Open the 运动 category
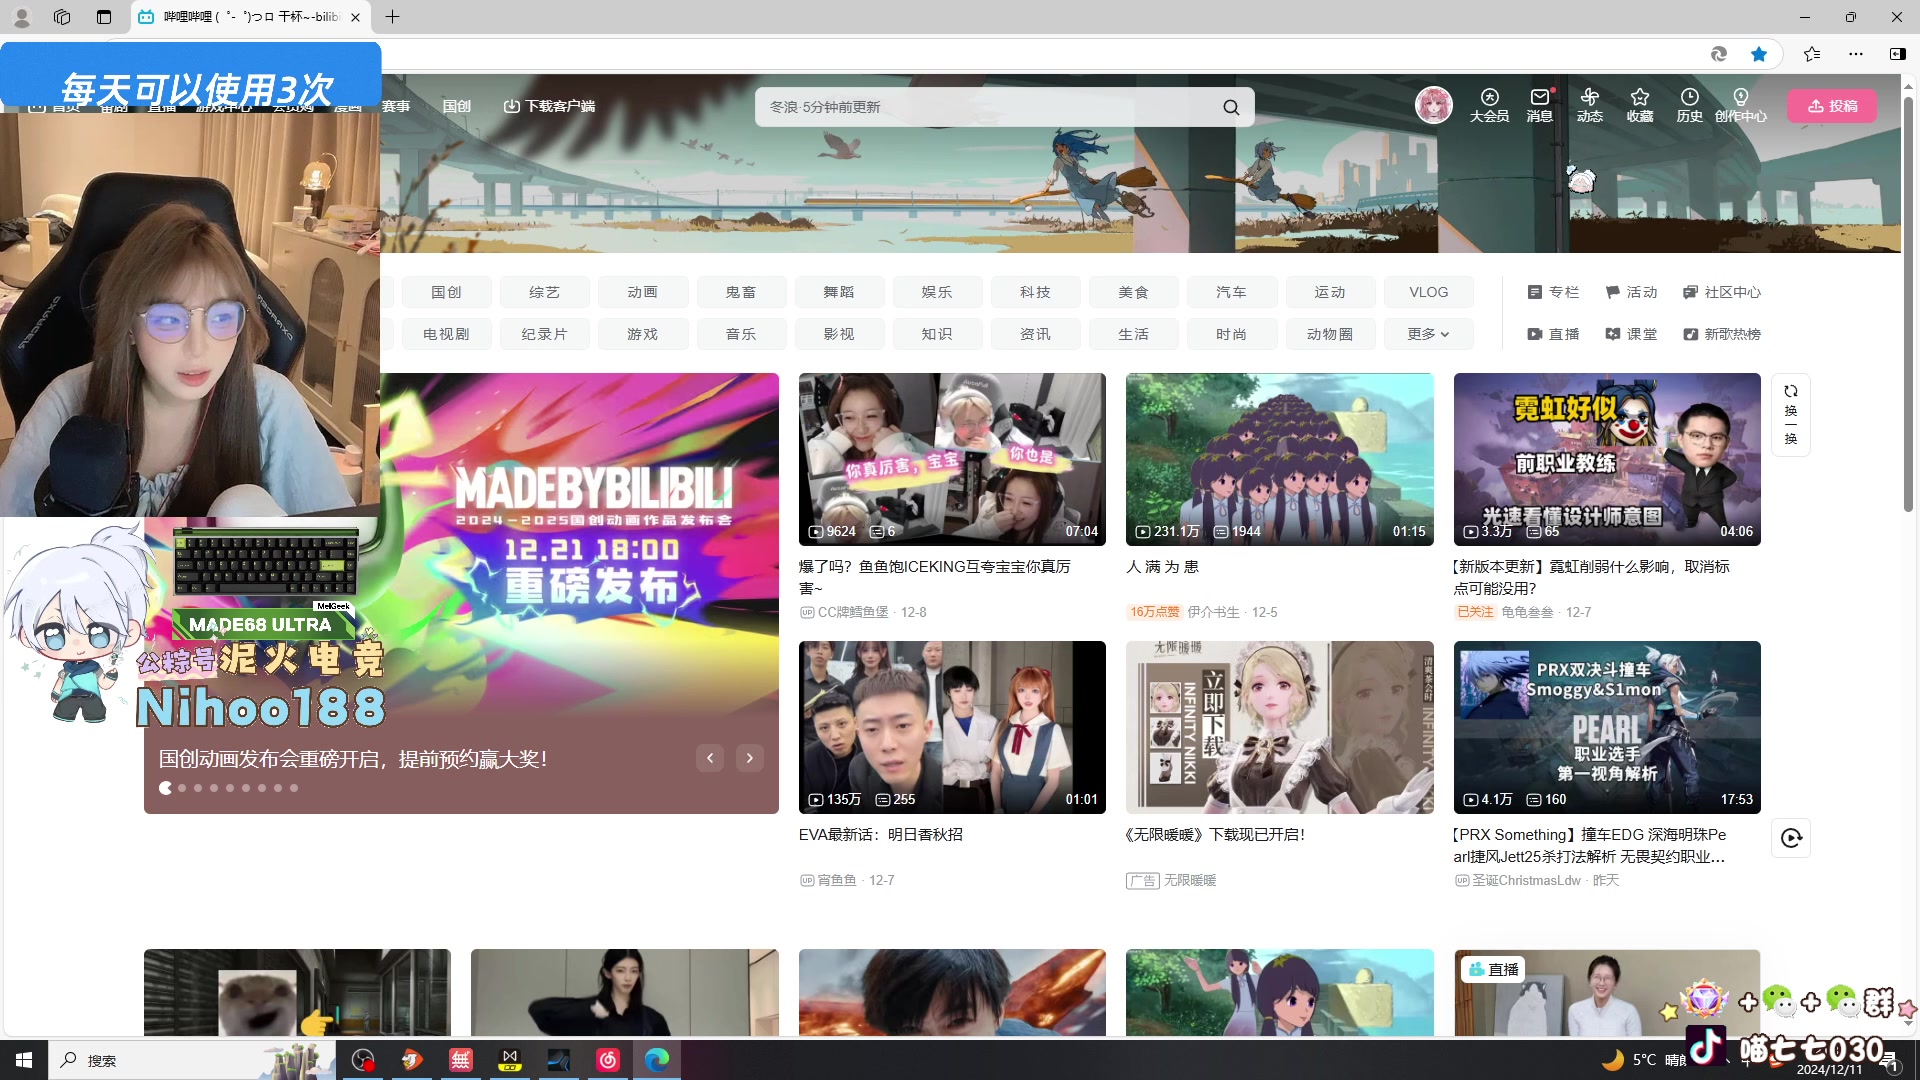The image size is (1920, 1080). [x=1330, y=292]
